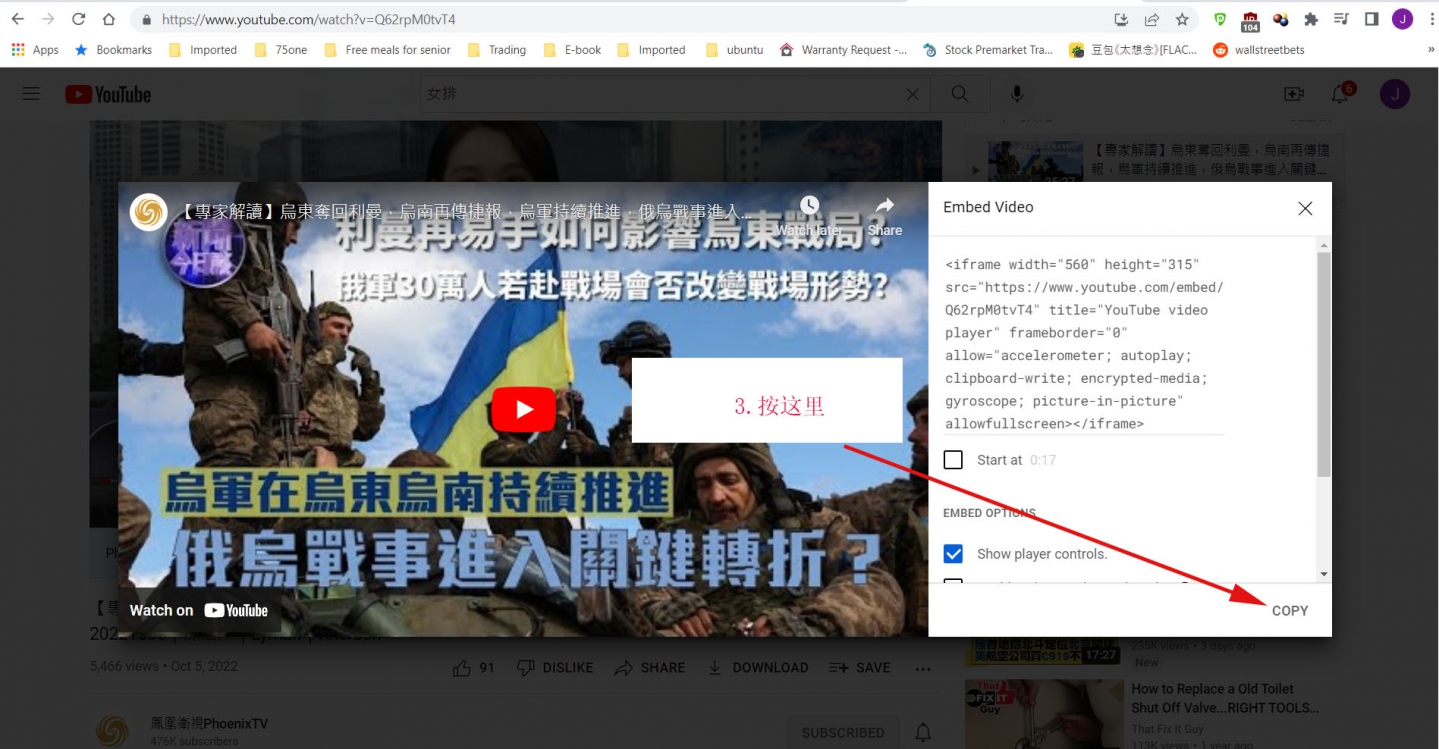
Task: Reload the YouTube page
Action: (x=78, y=19)
